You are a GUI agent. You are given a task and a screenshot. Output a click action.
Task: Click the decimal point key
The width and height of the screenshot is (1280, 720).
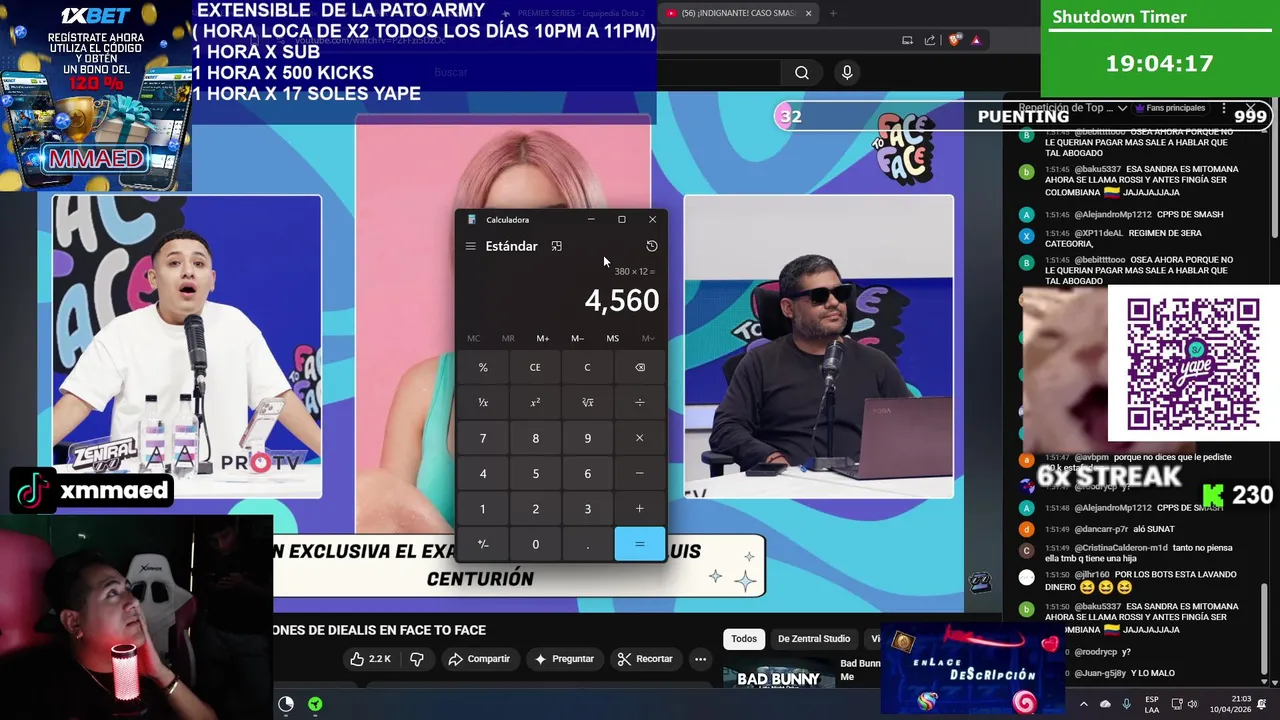pos(587,544)
